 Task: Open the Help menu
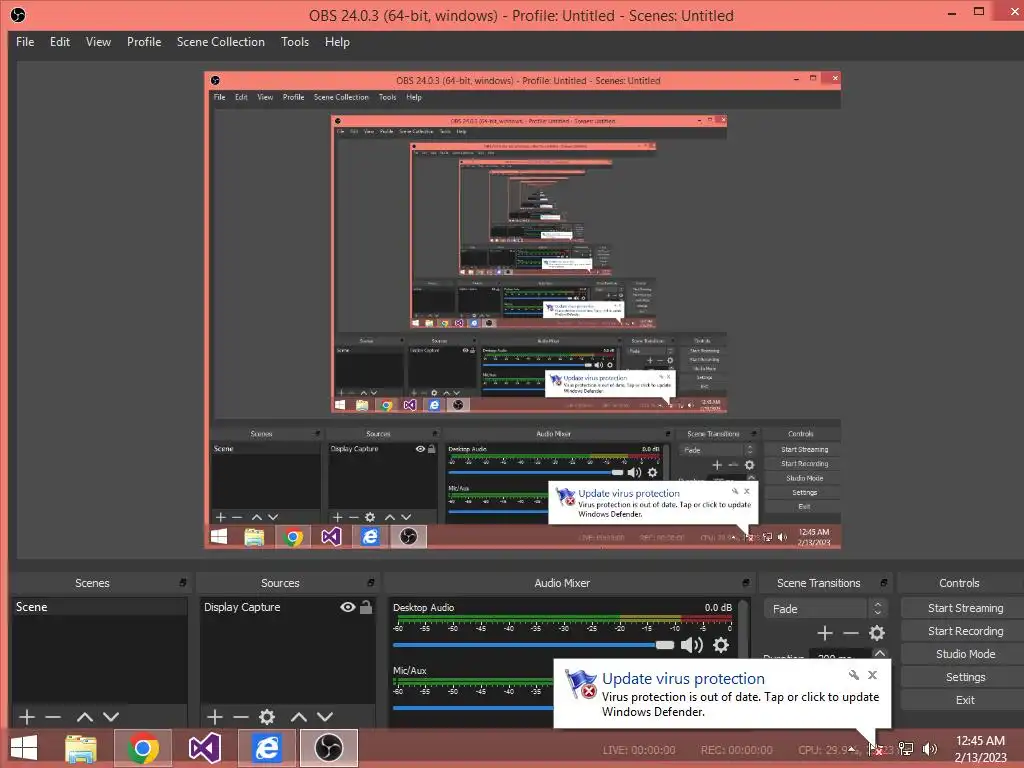pyautogui.click(x=337, y=42)
